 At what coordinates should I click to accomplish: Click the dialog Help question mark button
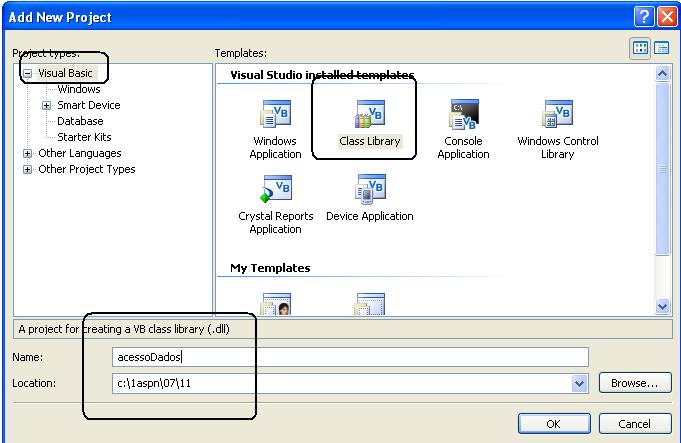tap(644, 17)
